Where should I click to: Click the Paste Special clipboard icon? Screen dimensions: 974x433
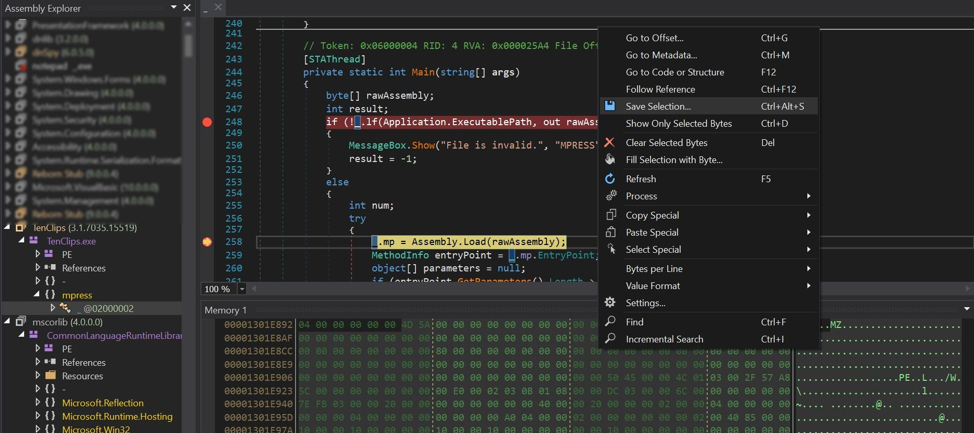(x=610, y=232)
